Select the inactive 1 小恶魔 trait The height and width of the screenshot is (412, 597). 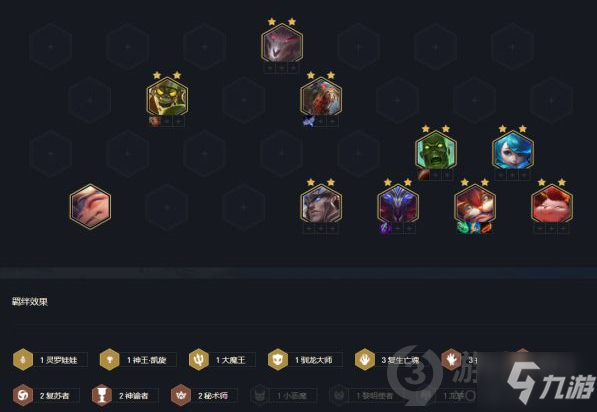284,395
